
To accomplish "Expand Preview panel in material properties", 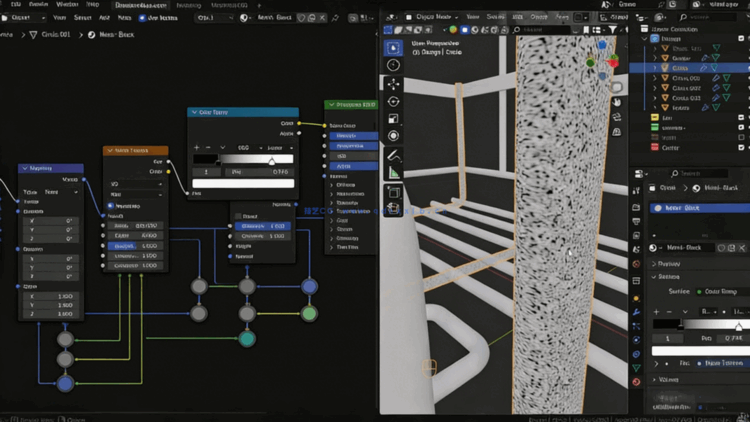I will tap(669, 264).
